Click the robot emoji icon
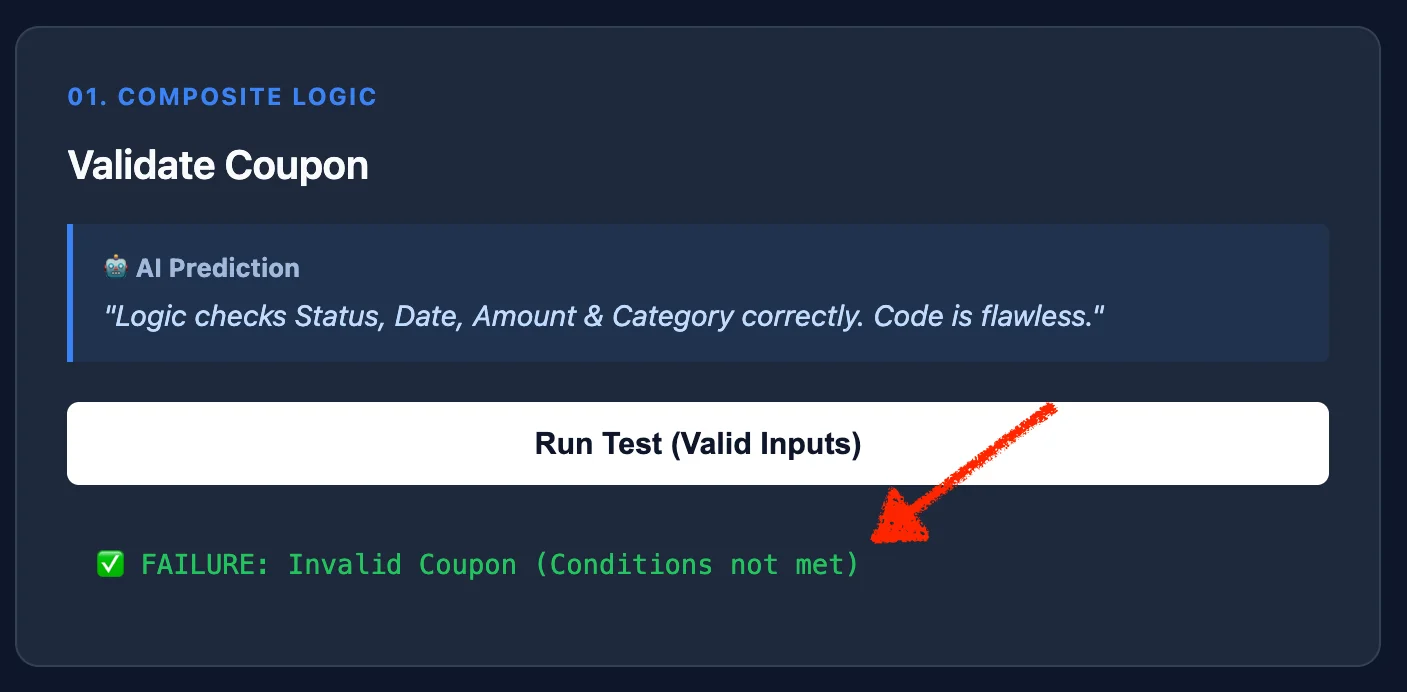Screen dimensions: 1407x692 (116, 268)
